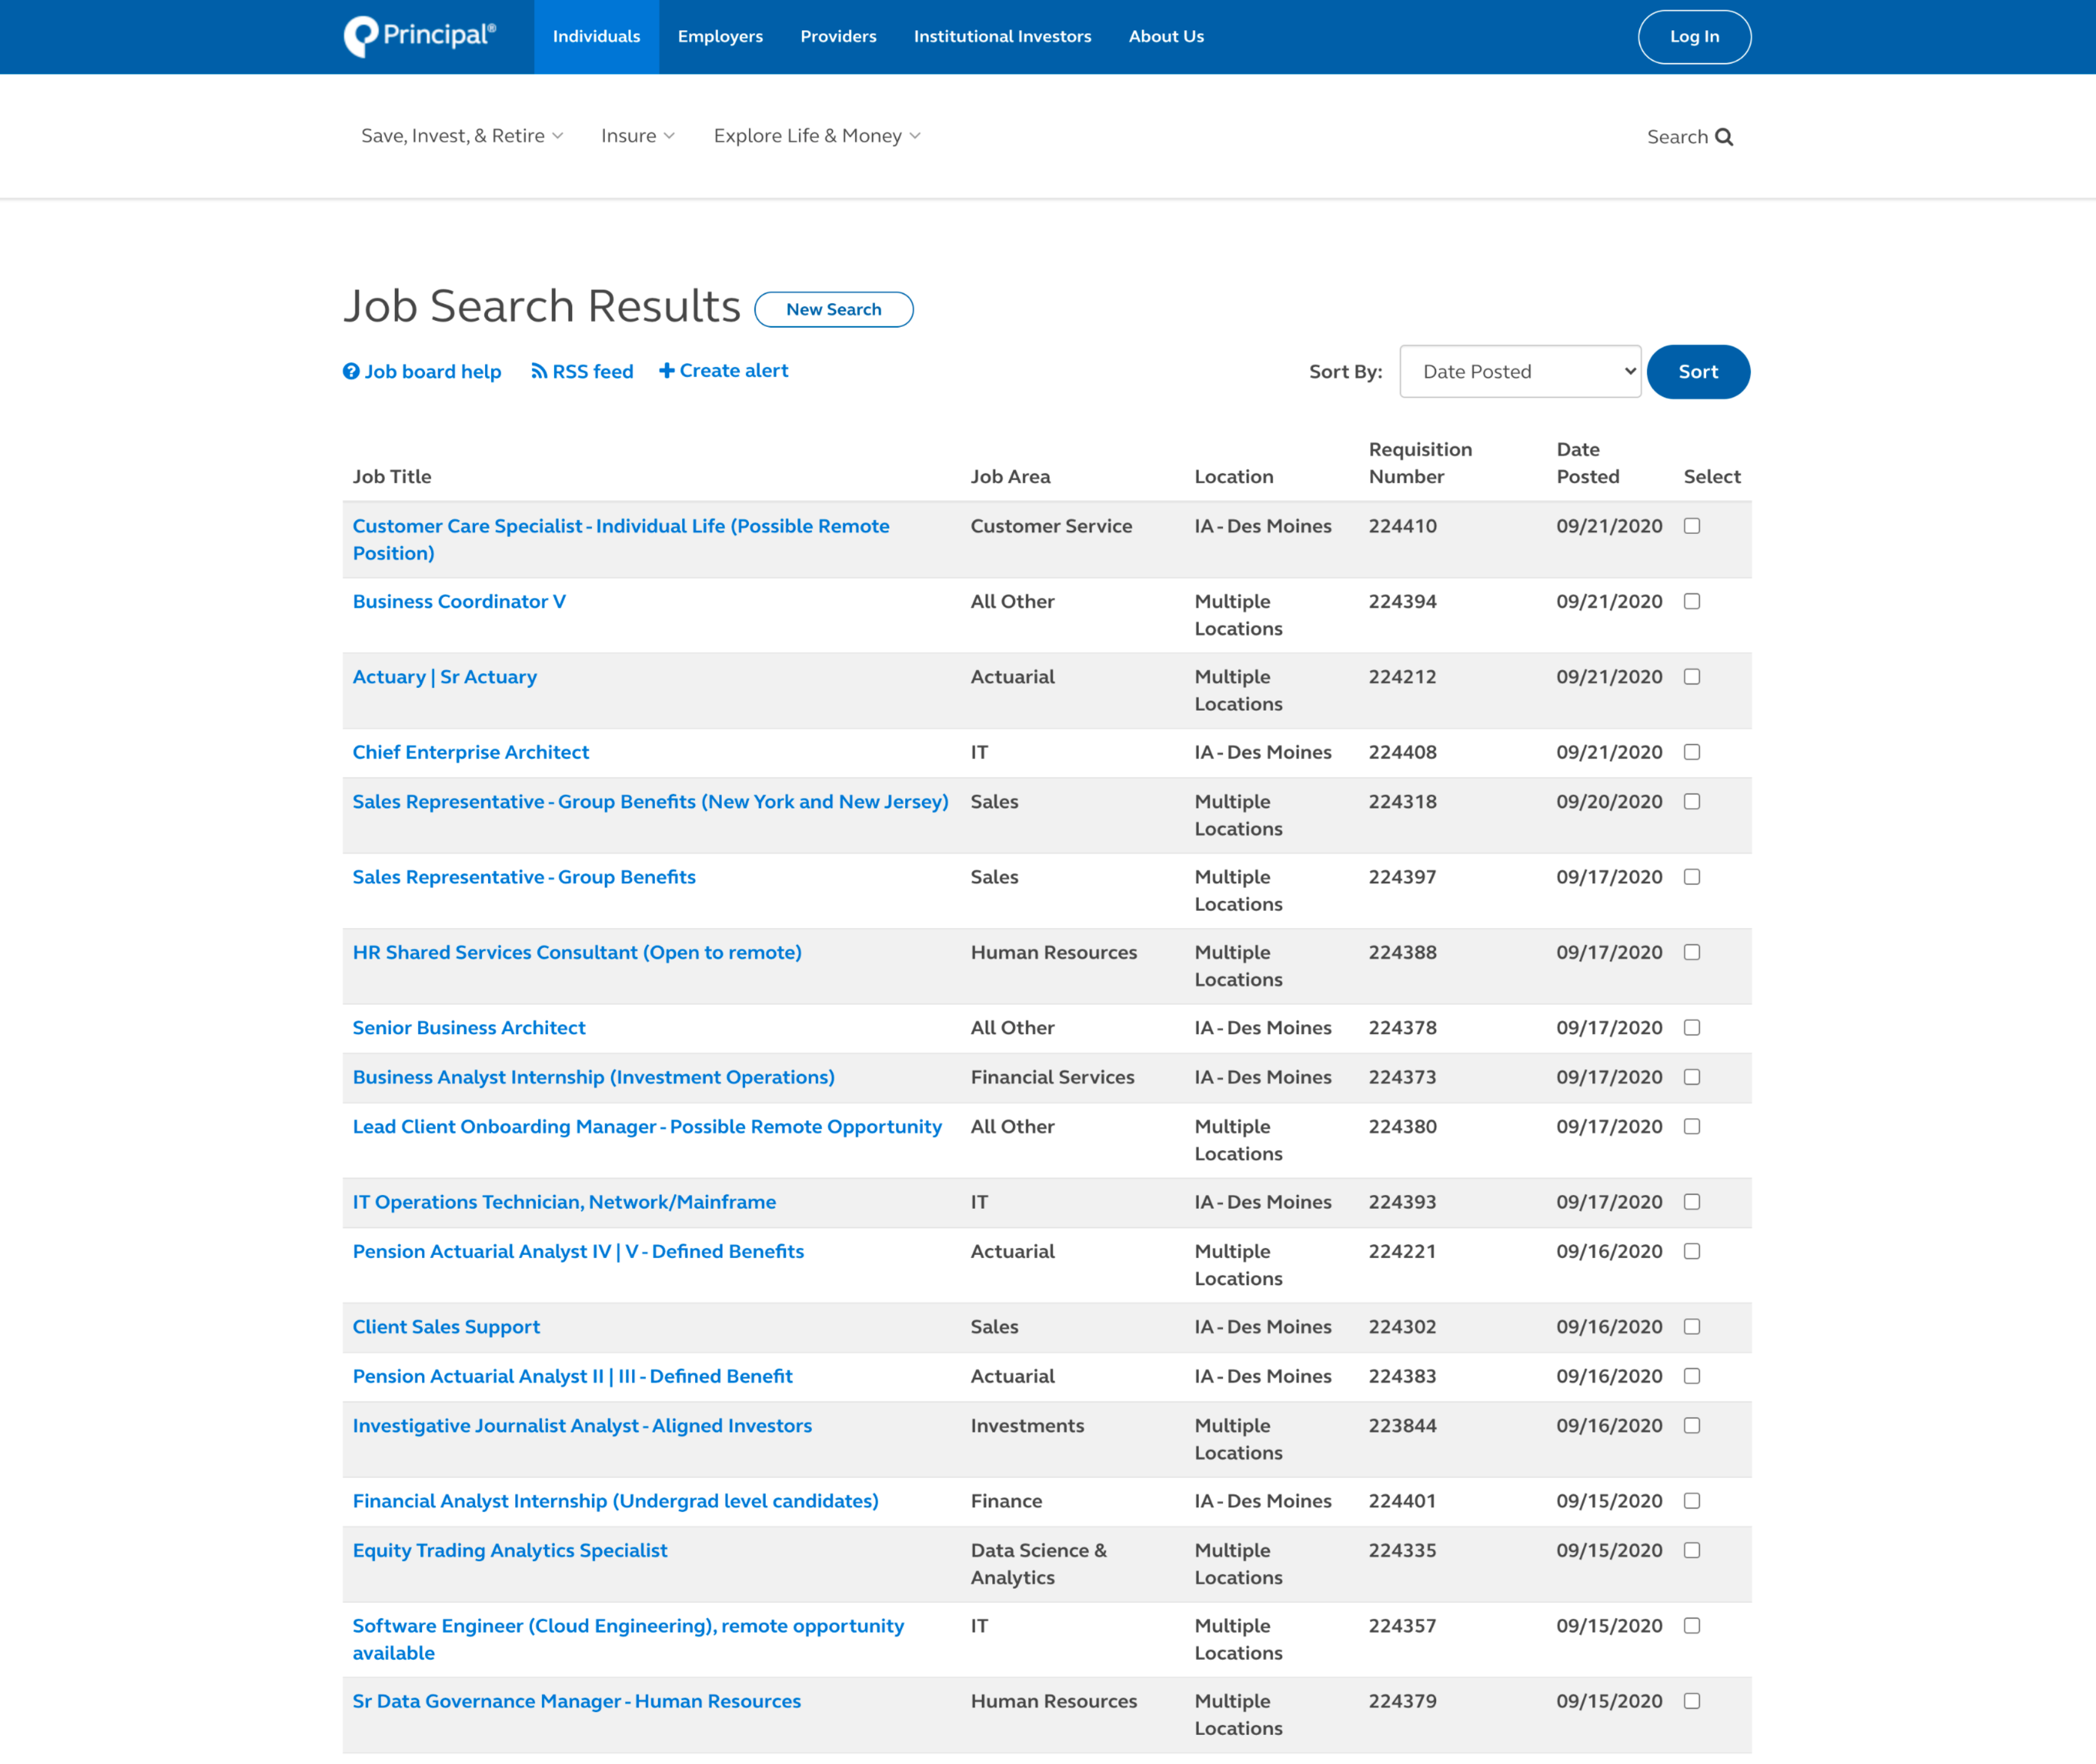Click the search magnifier icon
This screenshot has height=1764, width=2096.
[1724, 137]
